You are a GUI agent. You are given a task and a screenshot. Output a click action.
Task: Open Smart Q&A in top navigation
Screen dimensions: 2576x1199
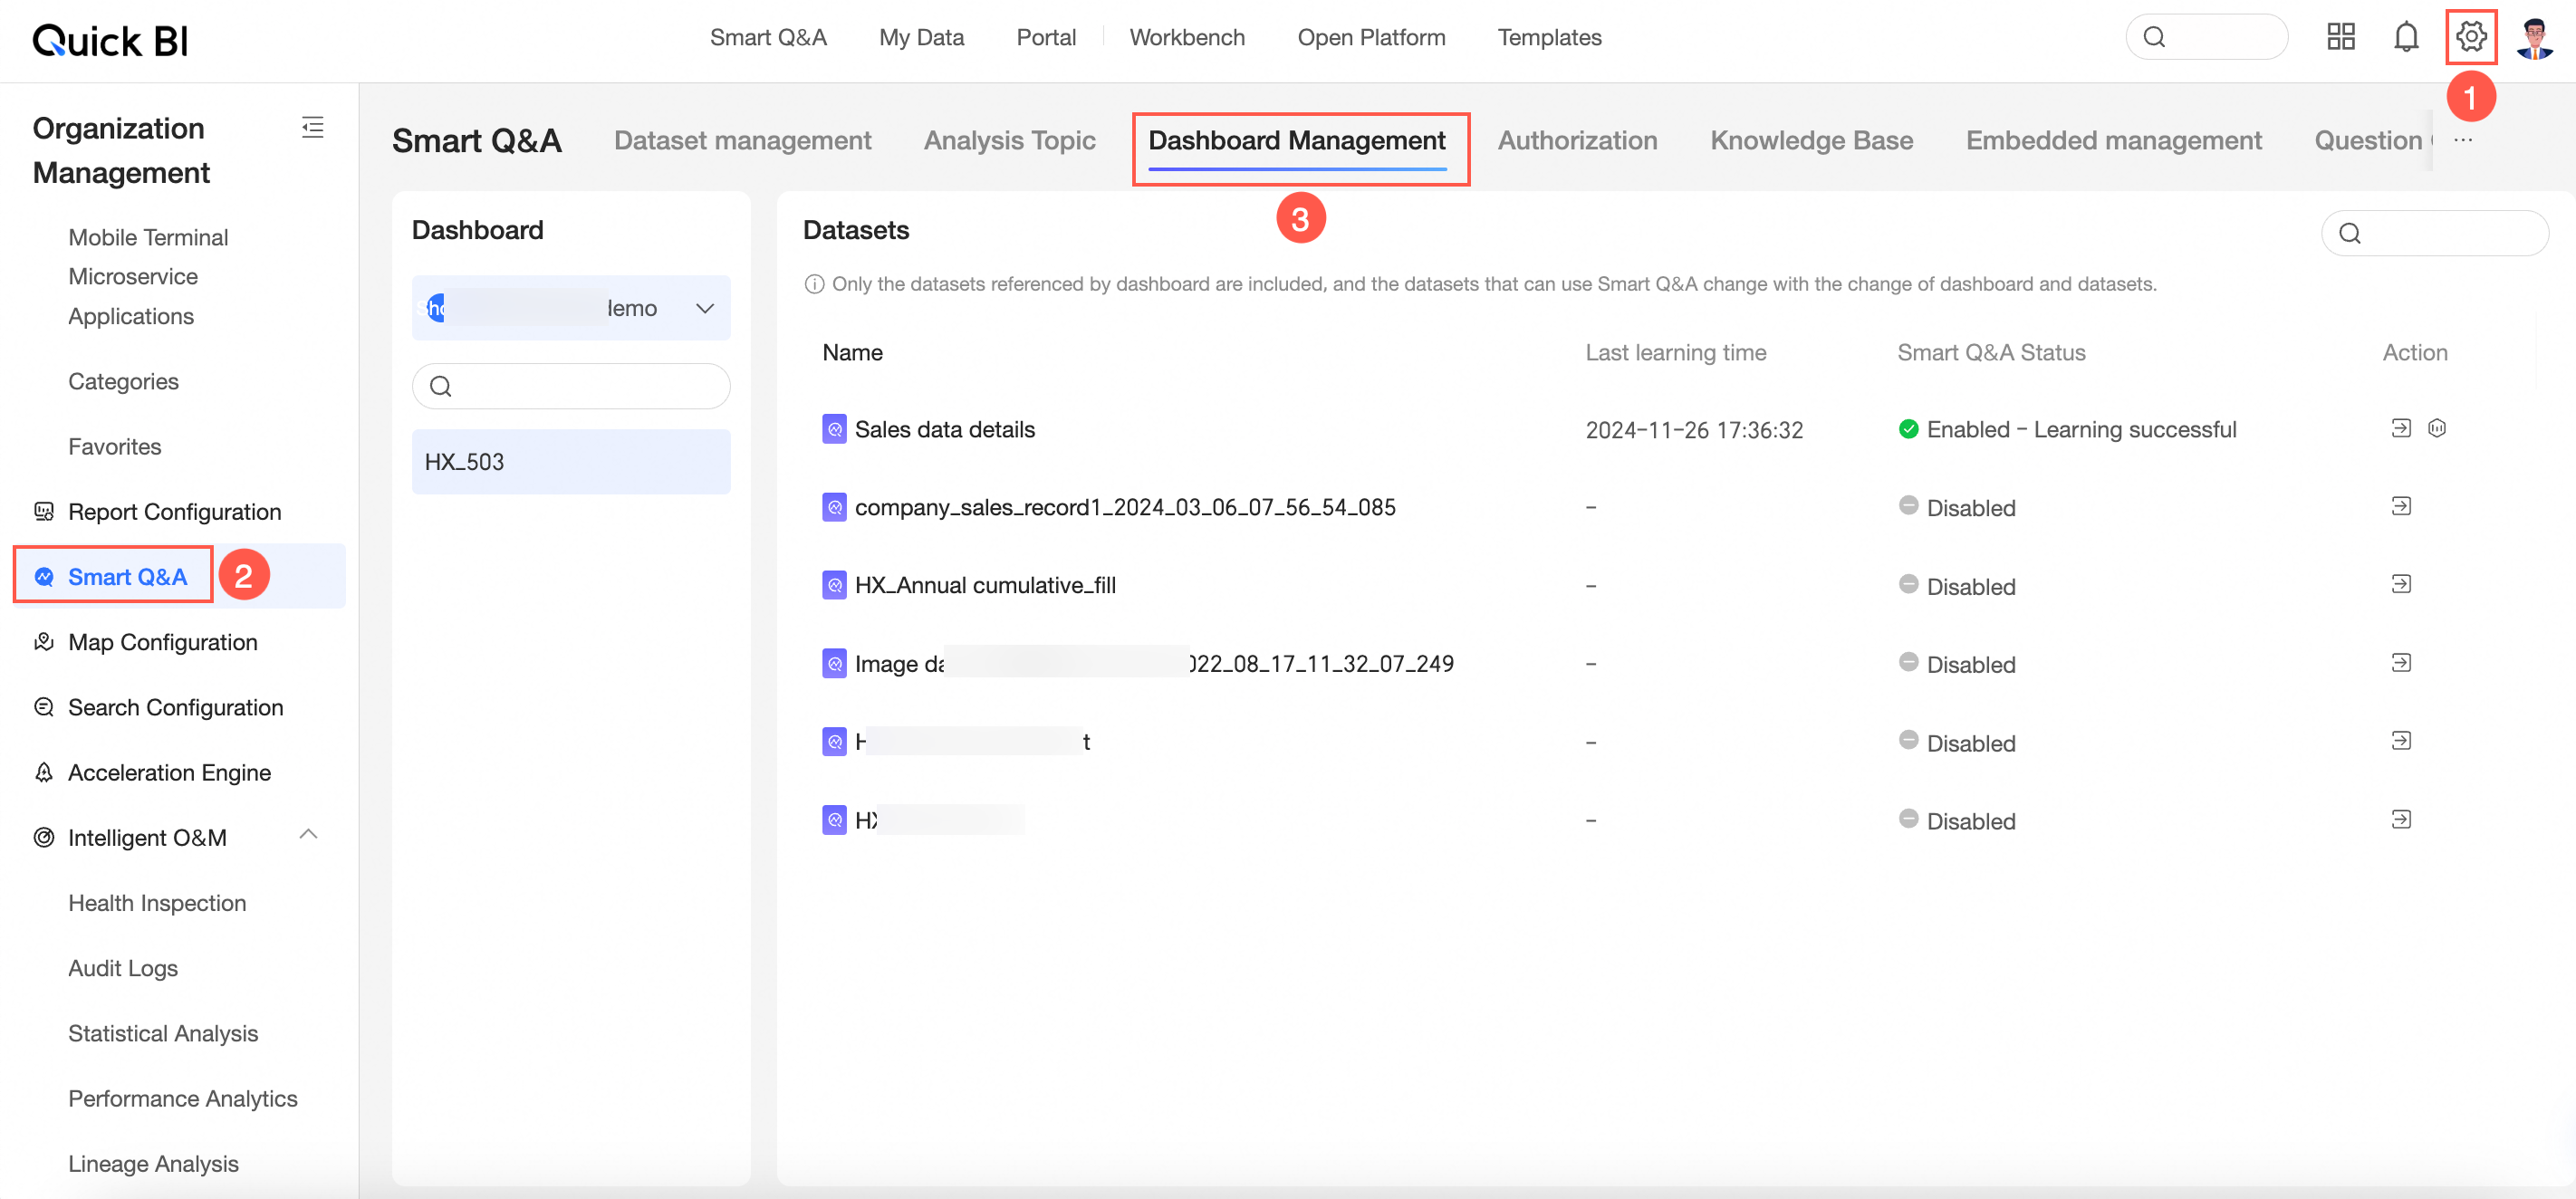point(768,37)
